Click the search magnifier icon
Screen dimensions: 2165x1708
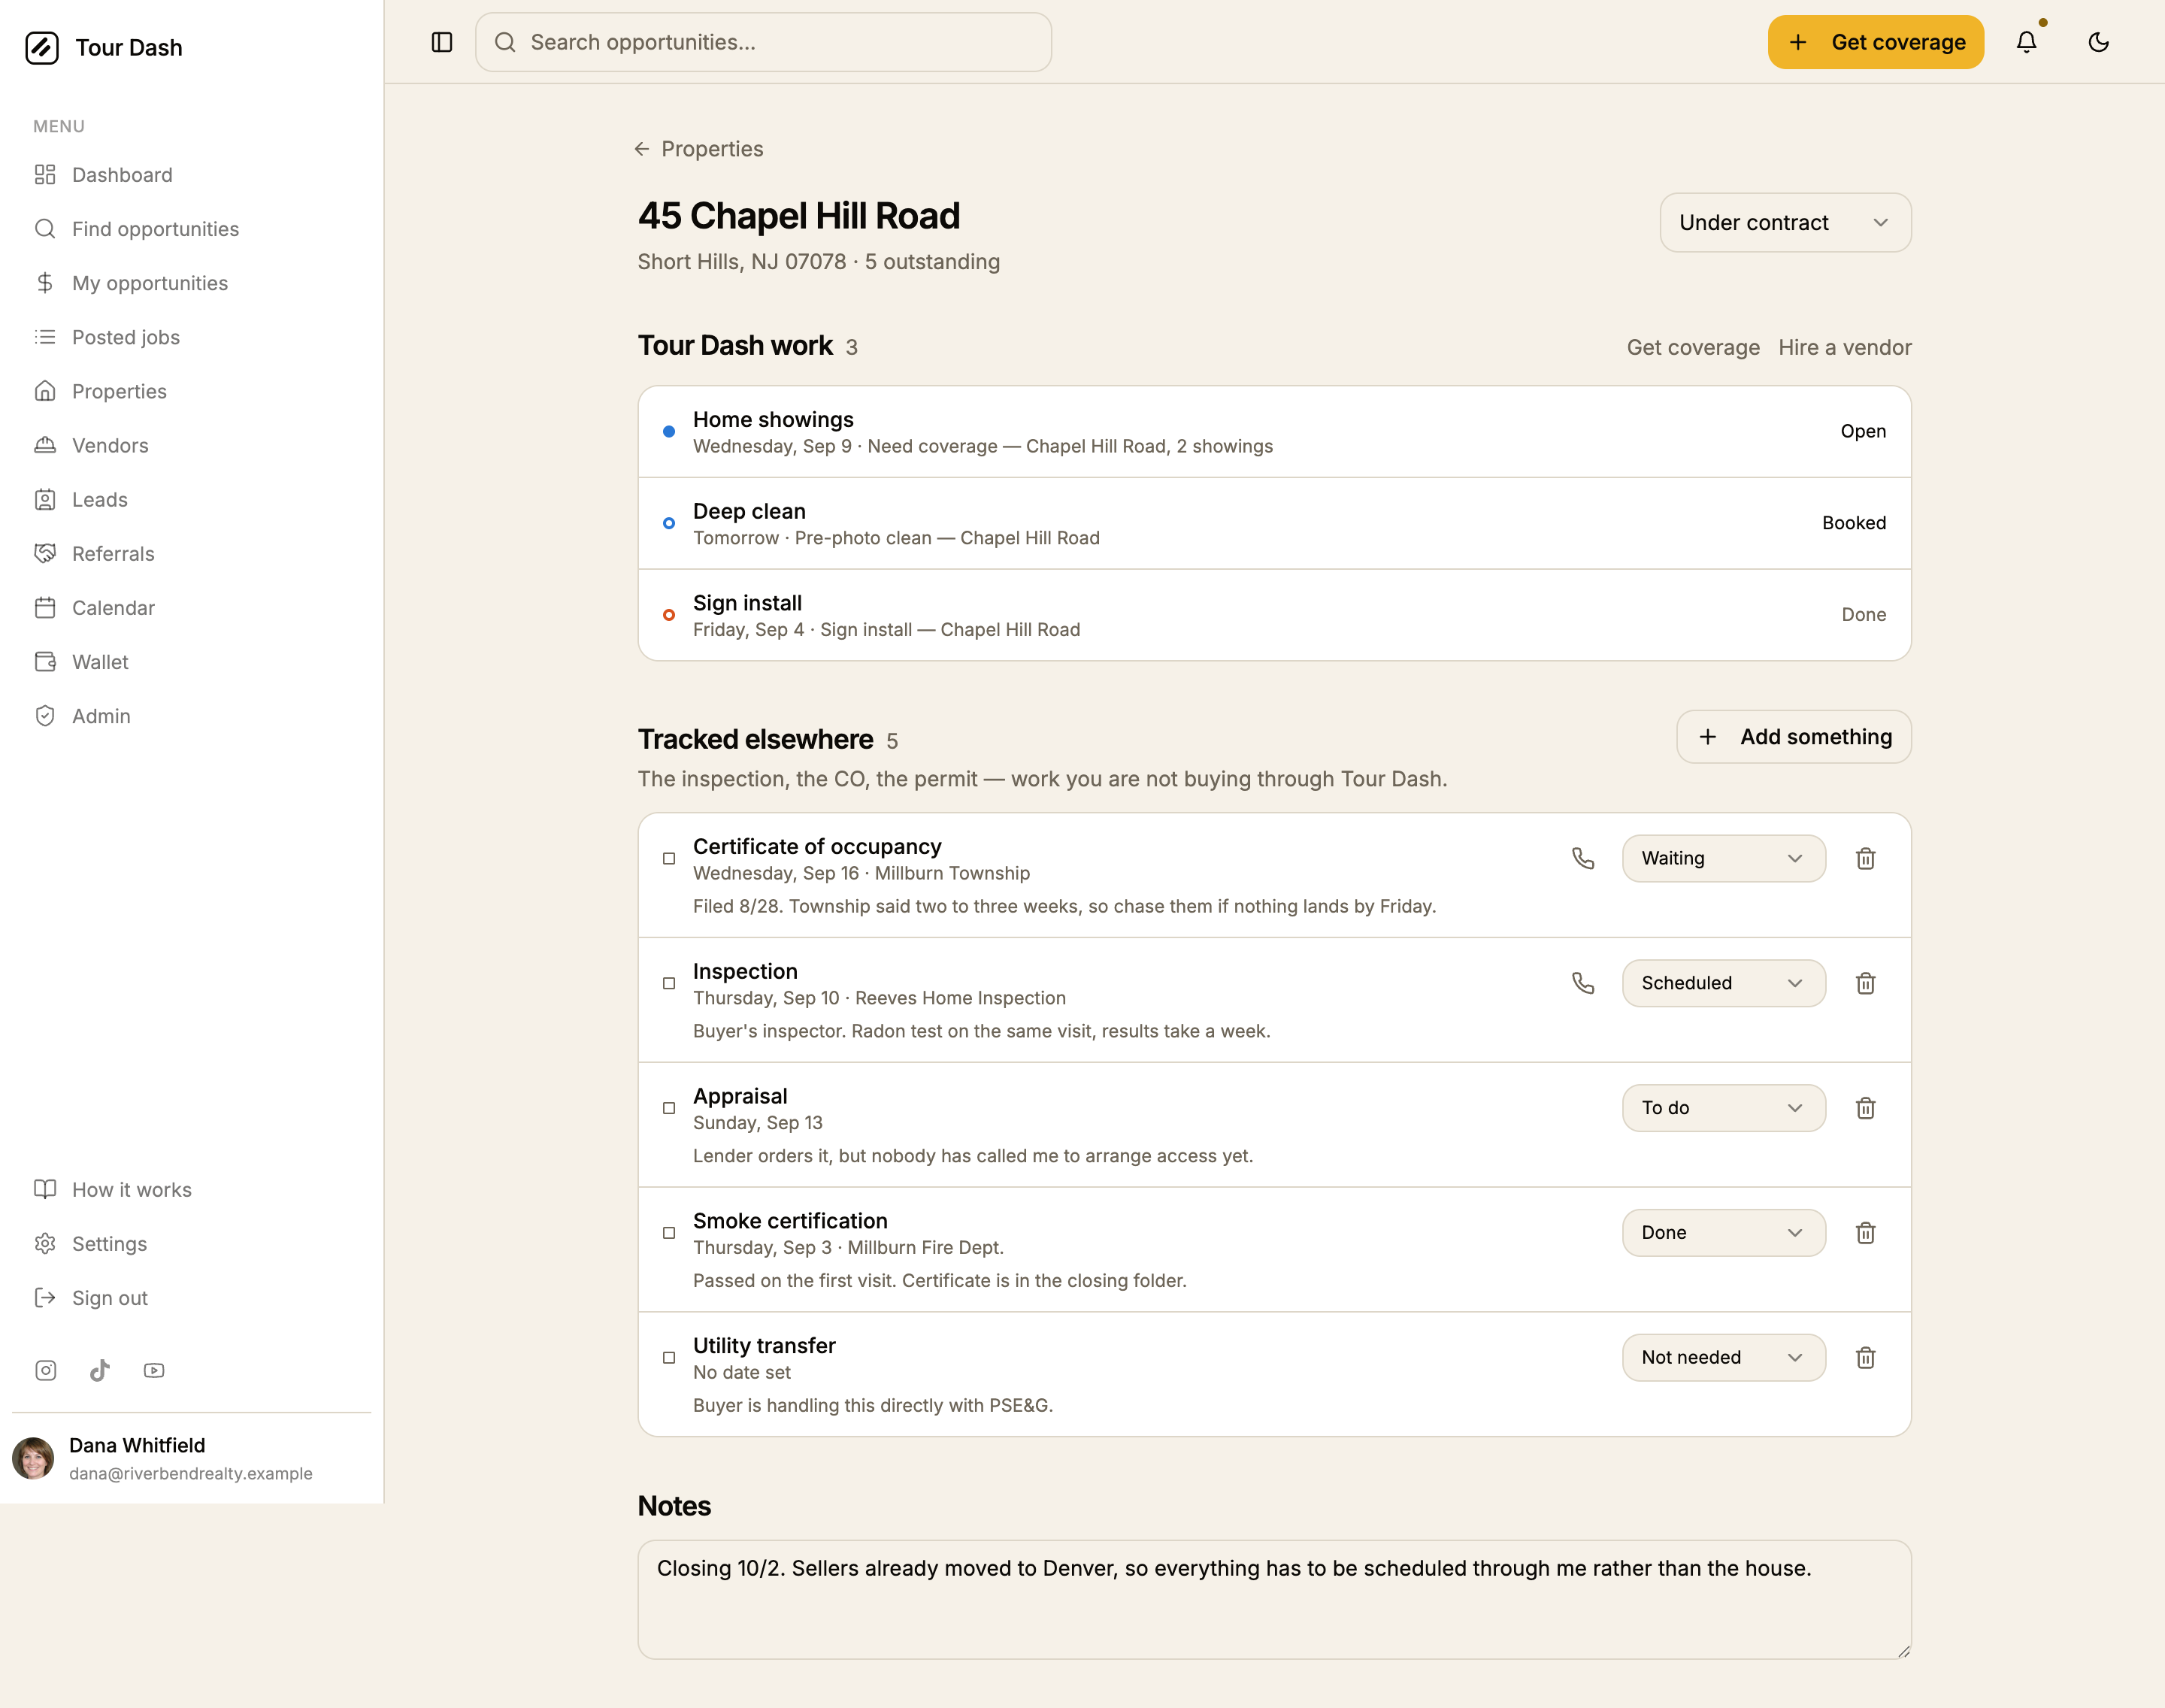click(505, 42)
